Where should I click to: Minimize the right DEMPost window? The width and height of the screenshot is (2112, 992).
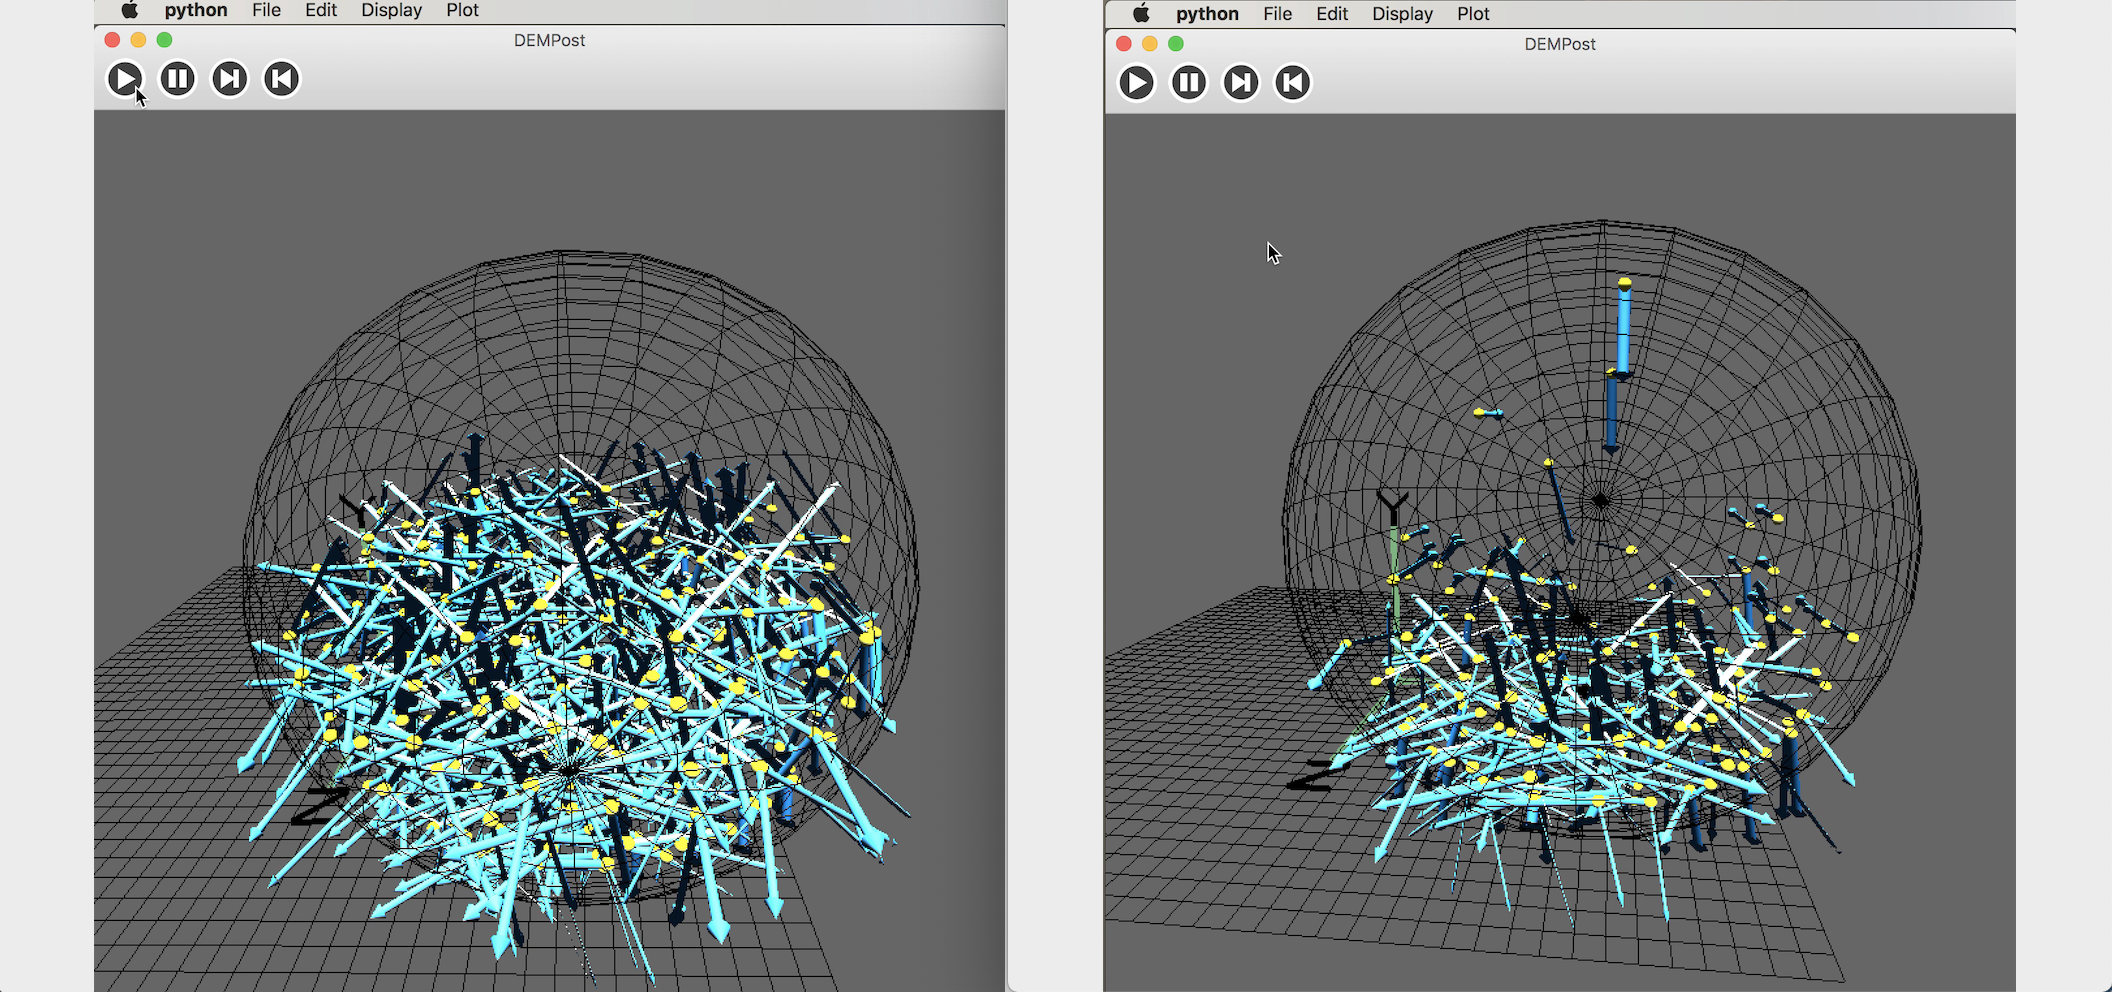pos(1149,44)
